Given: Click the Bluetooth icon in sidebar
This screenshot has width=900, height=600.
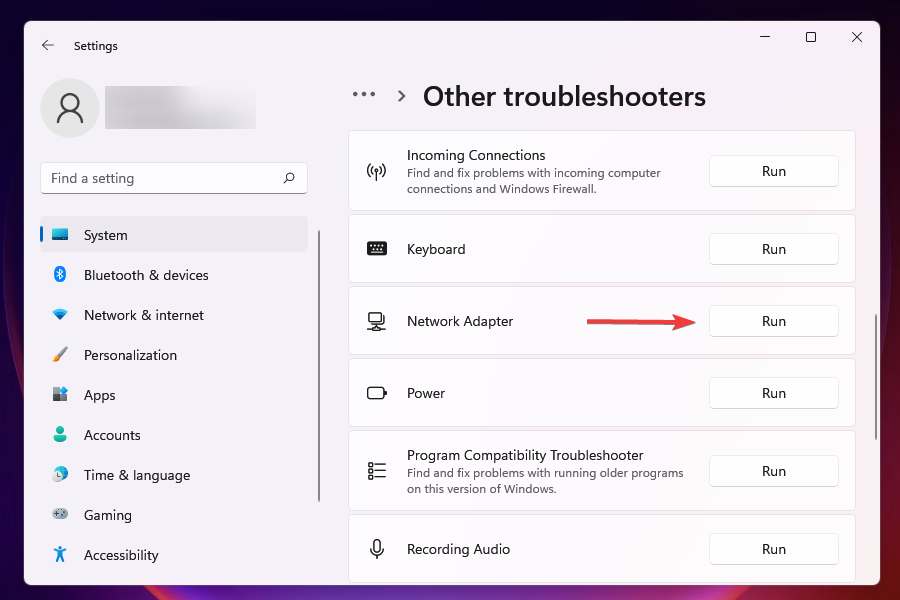Looking at the screenshot, I should coord(60,274).
